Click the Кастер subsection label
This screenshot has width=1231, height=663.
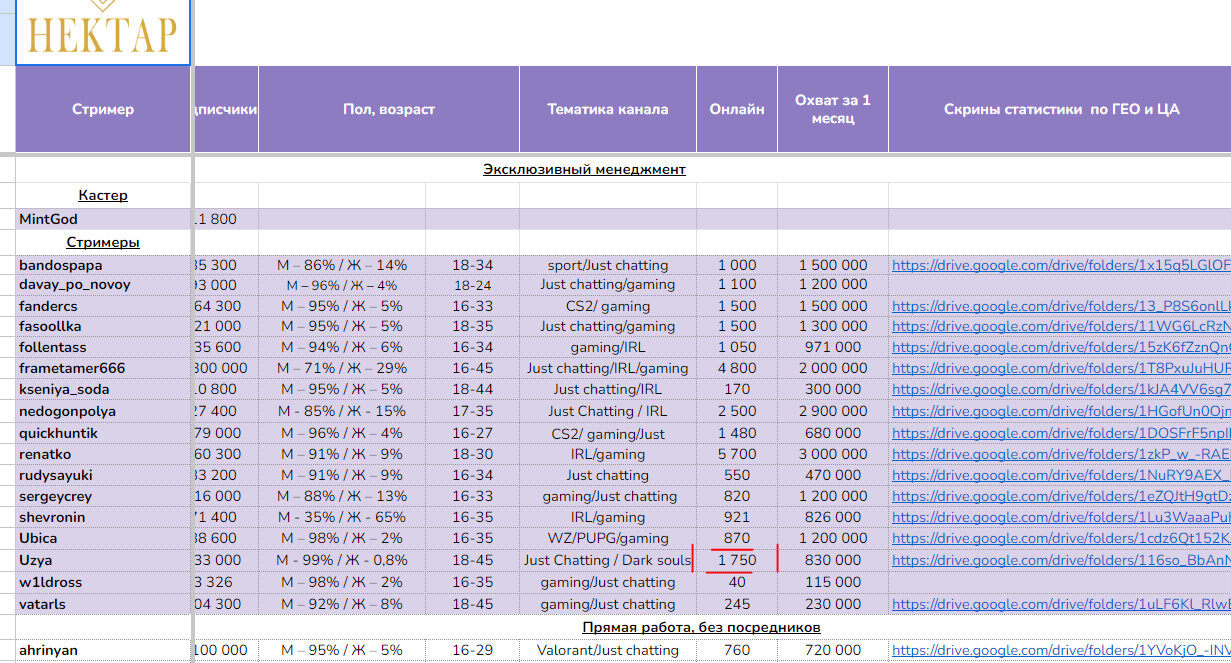pos(103,195)
